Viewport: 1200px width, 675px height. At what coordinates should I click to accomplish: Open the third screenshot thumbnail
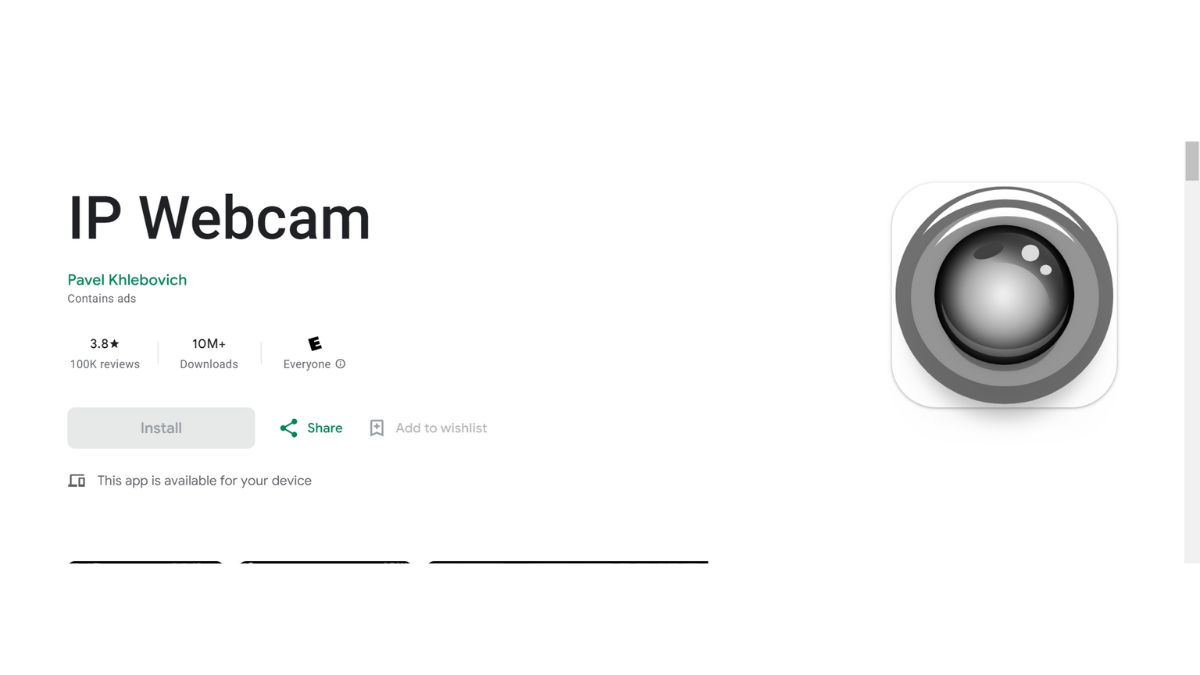click(x=568, y=562)
